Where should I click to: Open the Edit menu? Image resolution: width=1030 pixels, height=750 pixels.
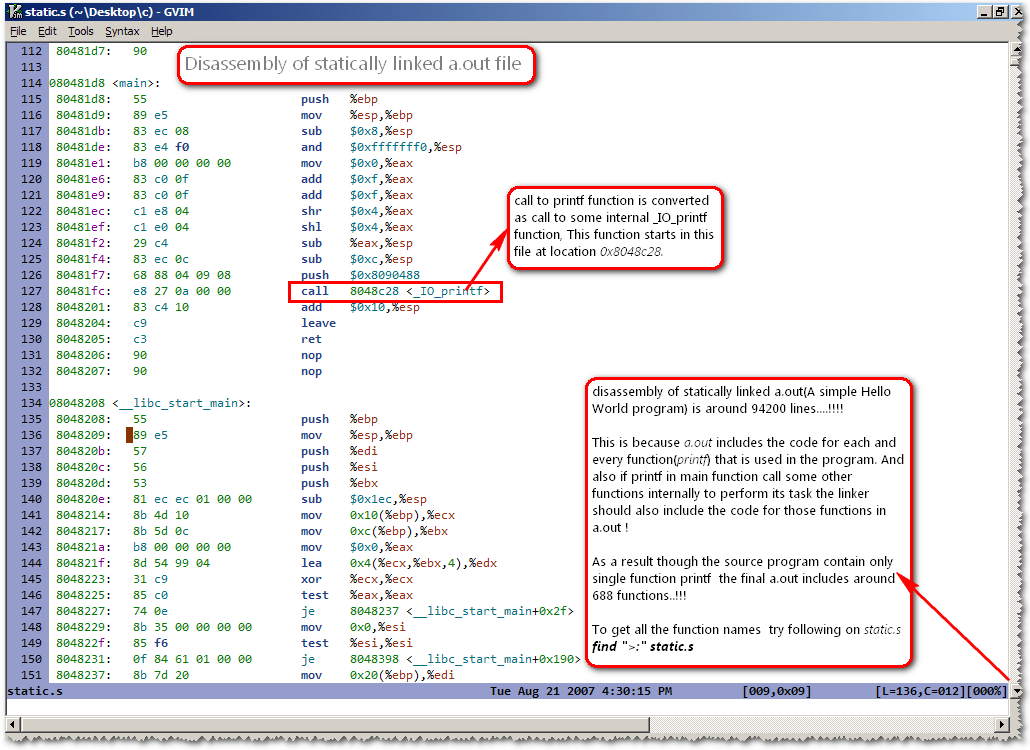click(x=47, y=32)
